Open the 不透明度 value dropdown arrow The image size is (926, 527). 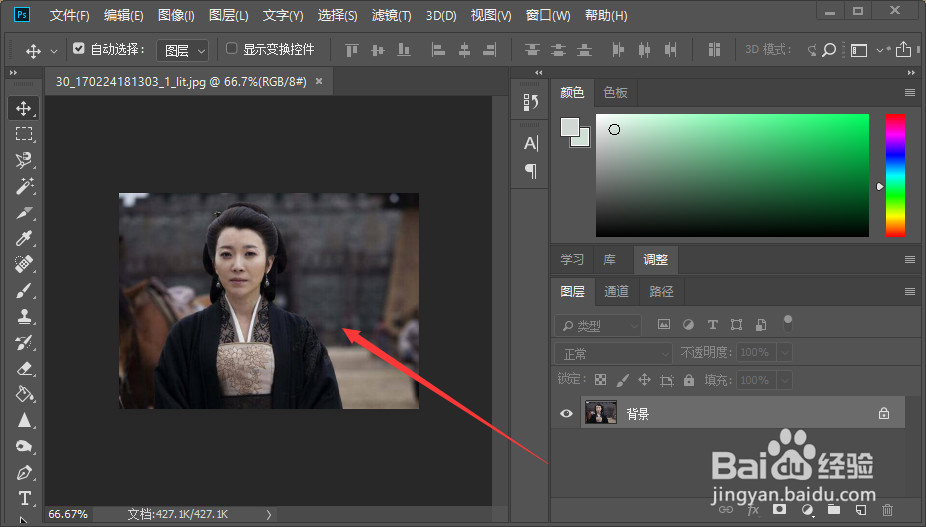click(x=784, y=353)
